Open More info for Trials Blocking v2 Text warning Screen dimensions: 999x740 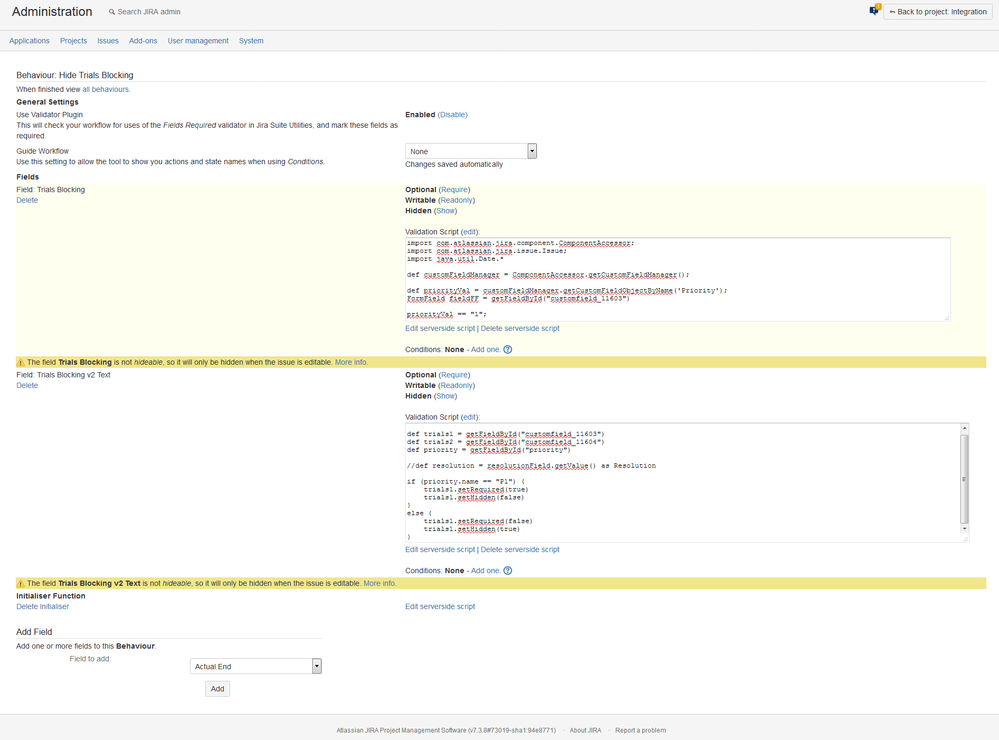[379, 583]
